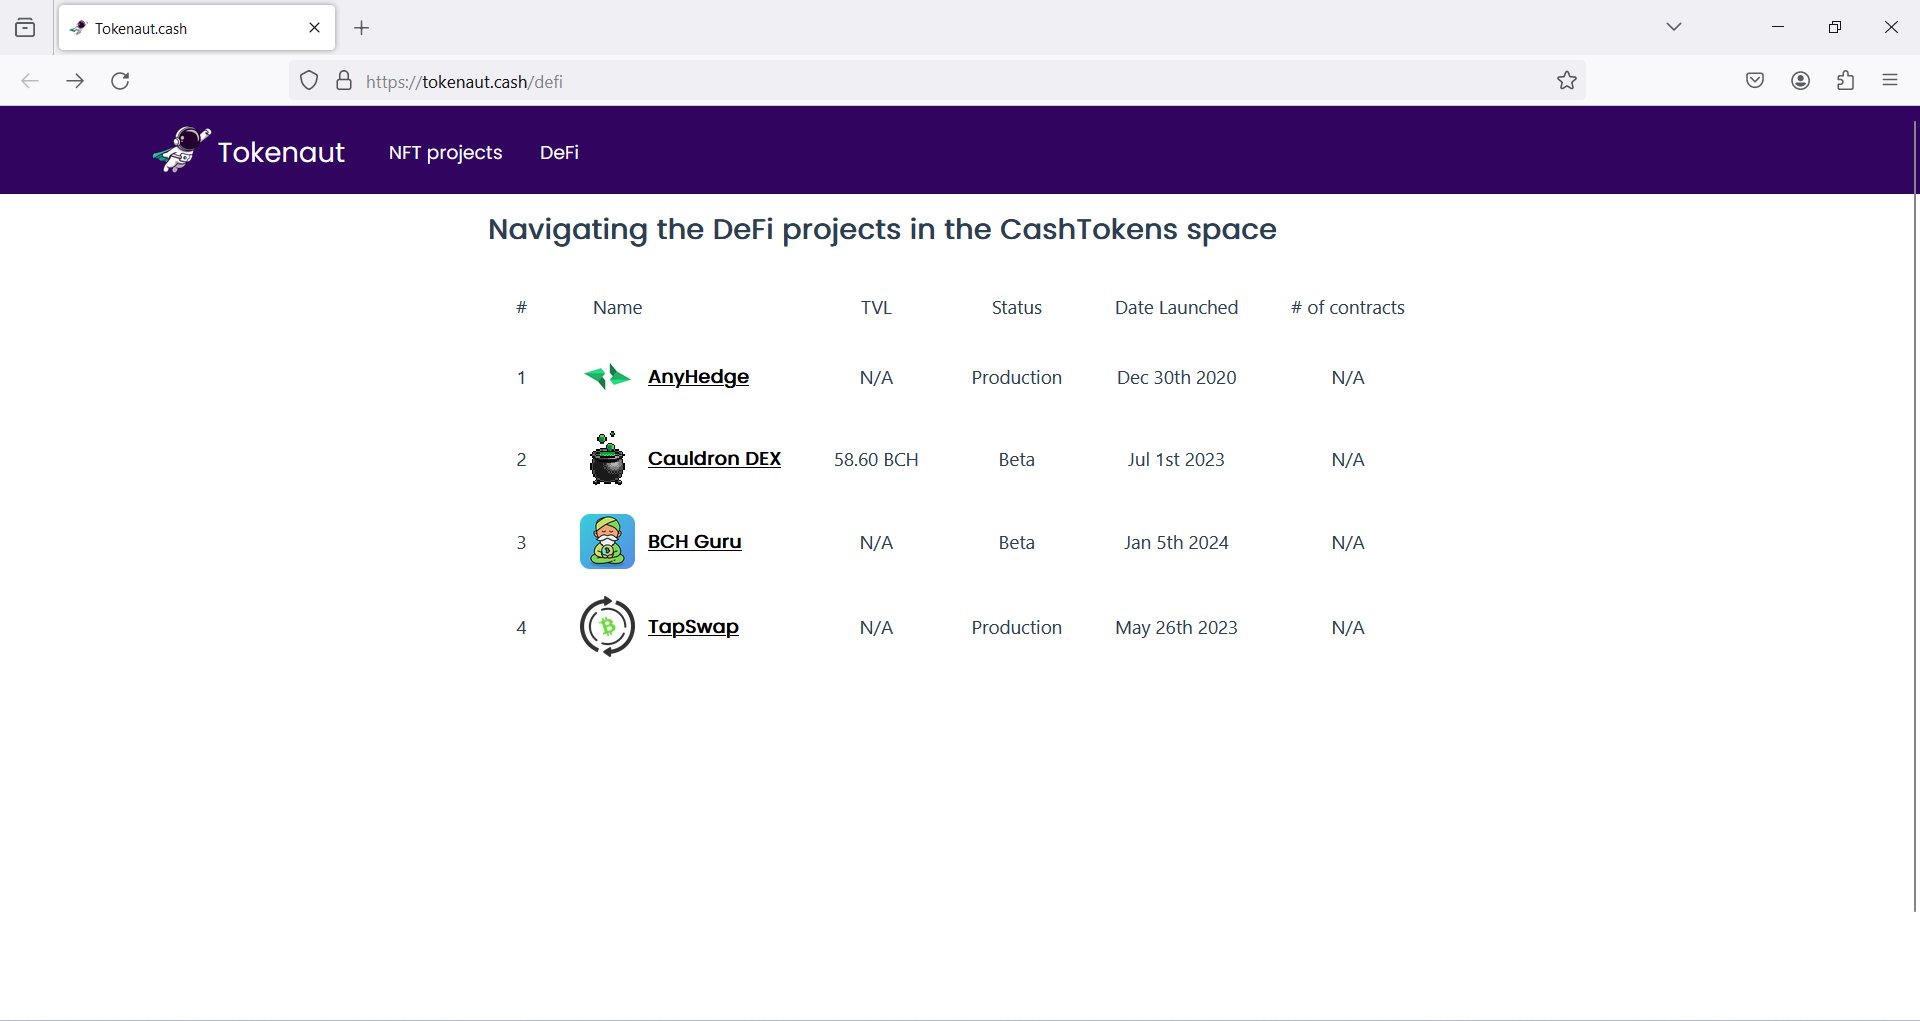
Task: Go to NFT projects navigation item
Action: 445,152
